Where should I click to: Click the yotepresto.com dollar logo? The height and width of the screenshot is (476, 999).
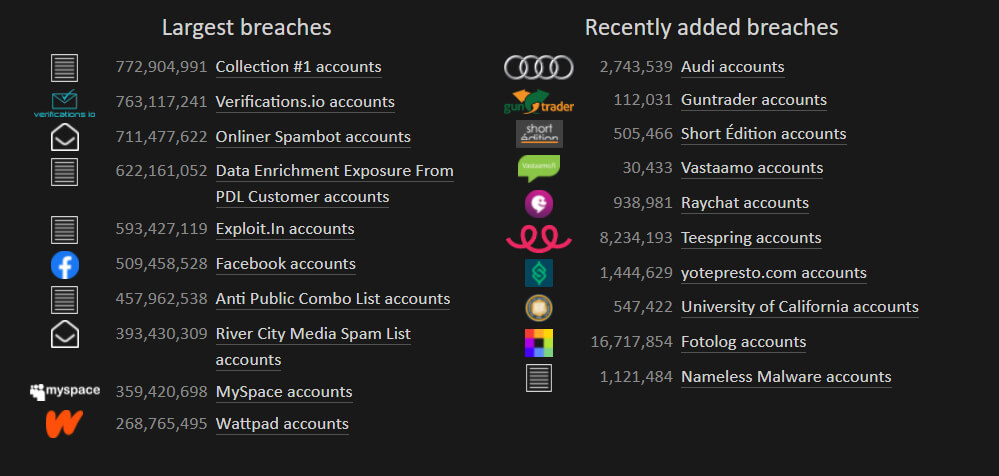click(539, 273)
